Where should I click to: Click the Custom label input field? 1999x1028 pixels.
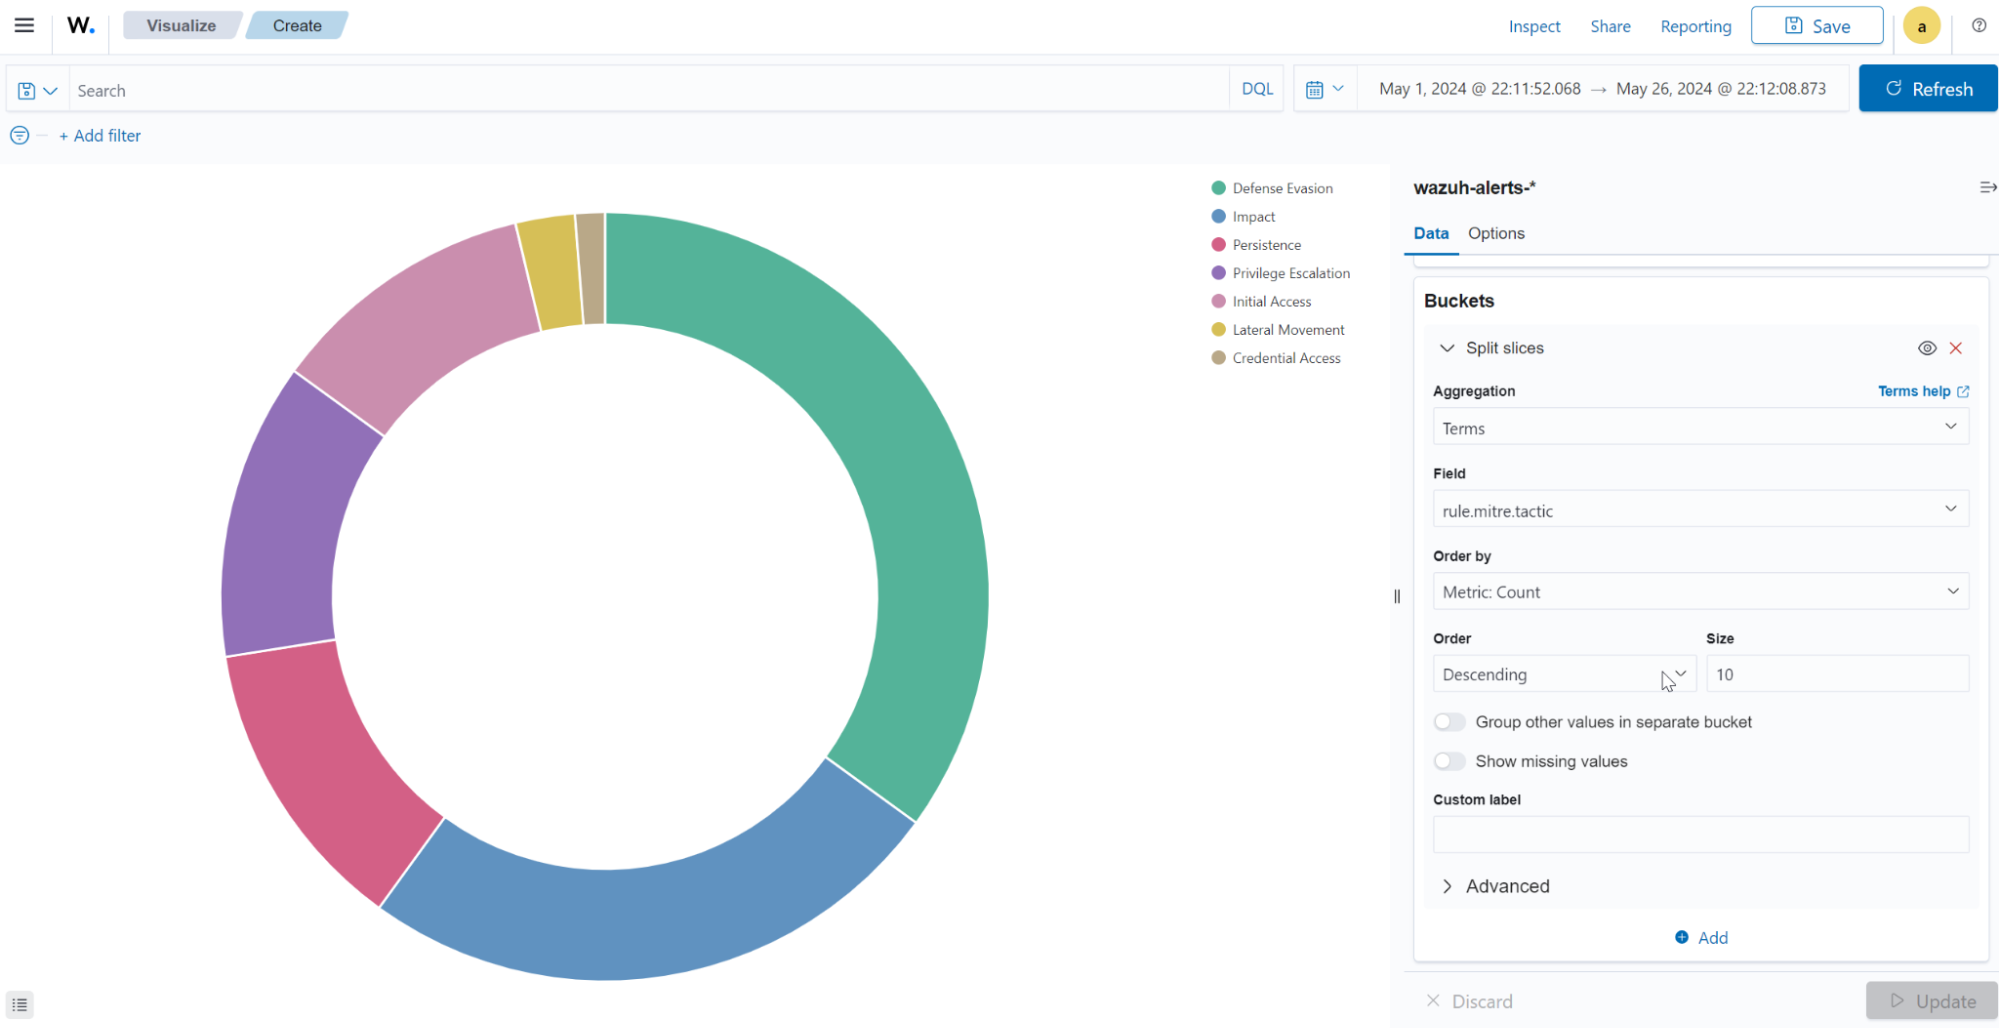tap(1700, 834)
